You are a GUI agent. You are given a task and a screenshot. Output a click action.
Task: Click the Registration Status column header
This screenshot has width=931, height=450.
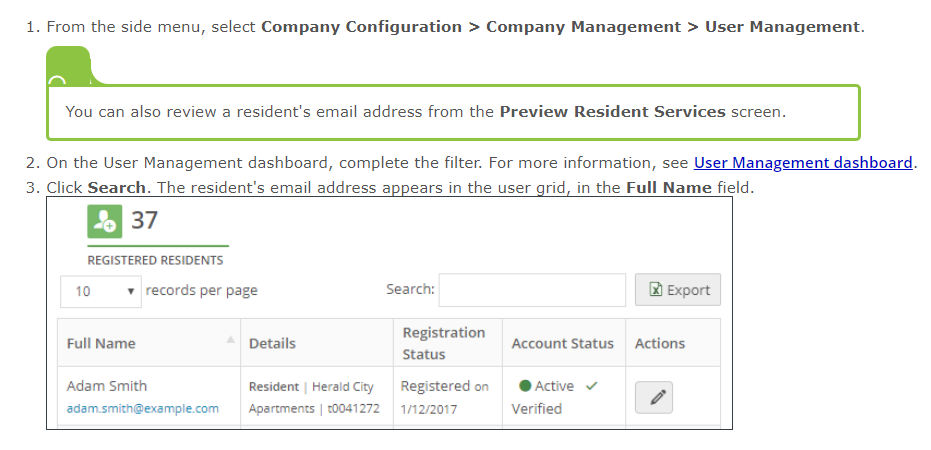coord(444,343)
